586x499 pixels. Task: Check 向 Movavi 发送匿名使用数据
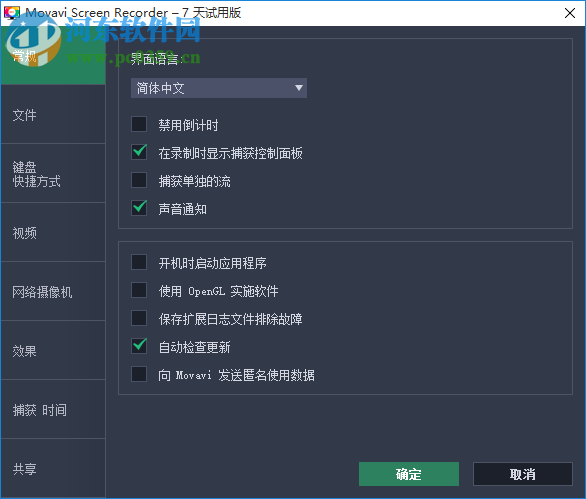[x=139, y=374]
